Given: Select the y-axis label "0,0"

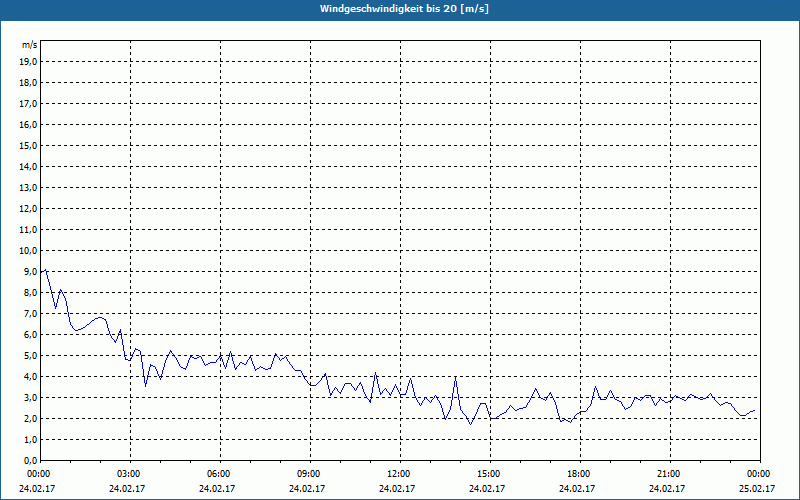Looking at the screenshot, I should tap(30, 461).
